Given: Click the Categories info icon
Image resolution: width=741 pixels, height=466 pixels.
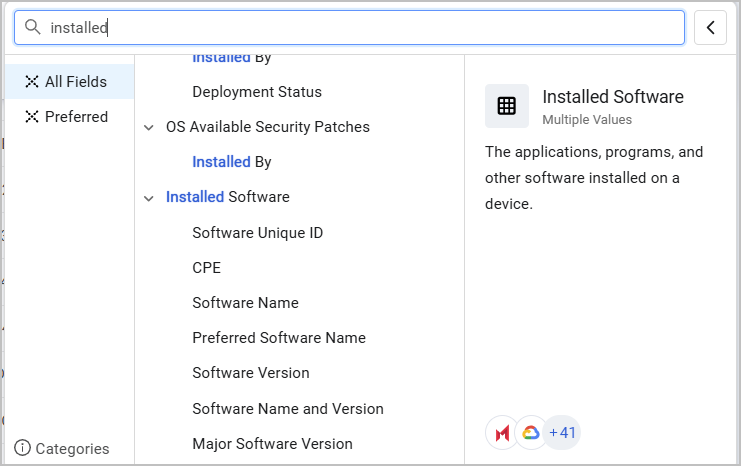Looking at the screenshot, I should [x=22, y=448].
